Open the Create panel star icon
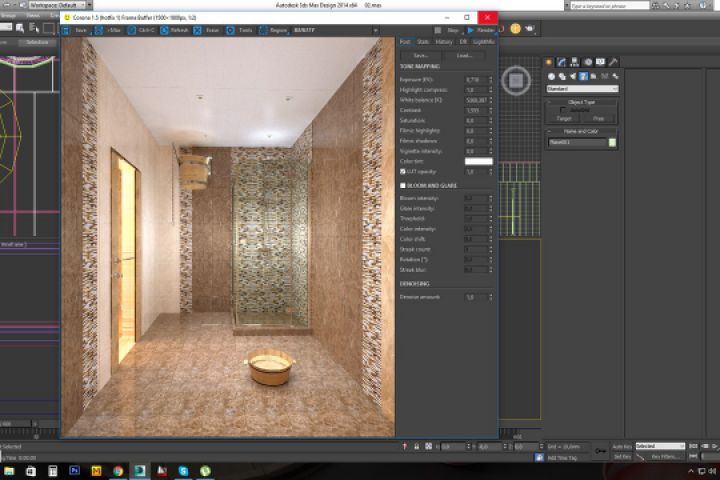The width and height of the screenshot is (720, 480). (x=549, y=62)
